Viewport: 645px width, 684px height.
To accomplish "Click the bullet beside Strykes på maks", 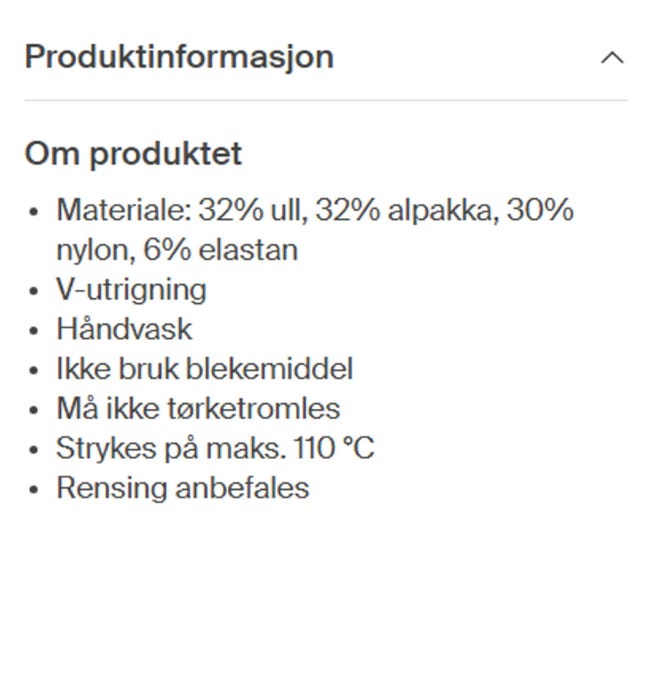I will 35,450.
